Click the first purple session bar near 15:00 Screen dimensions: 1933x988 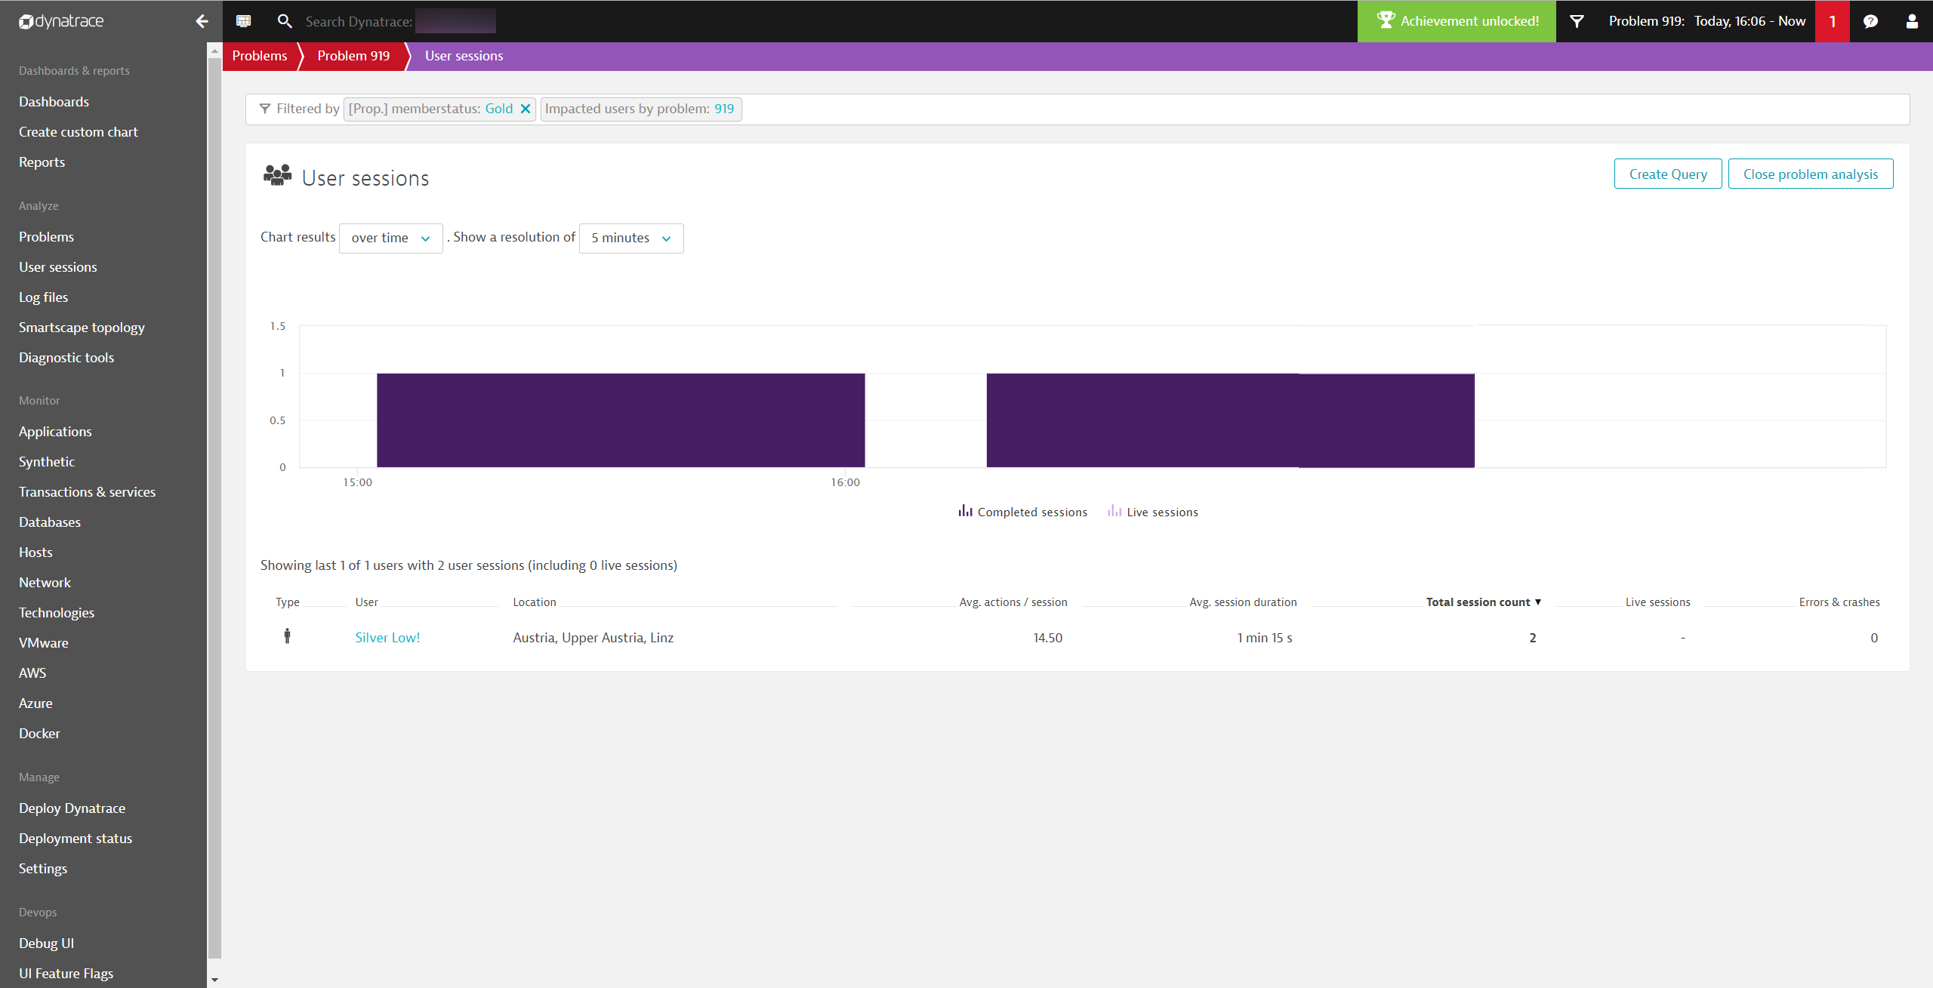pyautogui.click(x=621, y=420)
